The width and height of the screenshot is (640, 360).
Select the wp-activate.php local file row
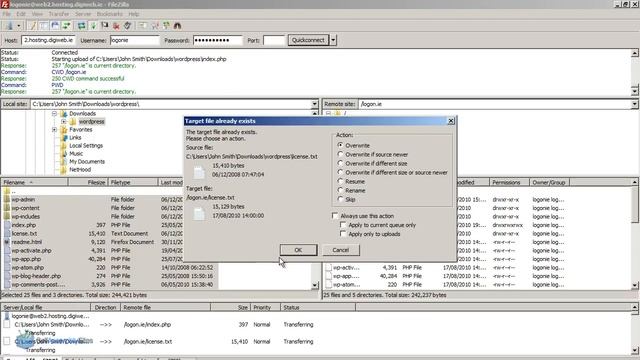pyautogui.click(x=109, y=251)
